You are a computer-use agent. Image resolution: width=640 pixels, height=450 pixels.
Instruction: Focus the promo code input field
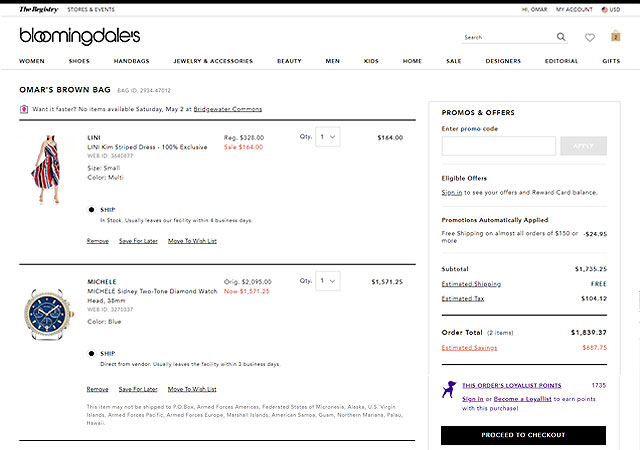(499, 146)
